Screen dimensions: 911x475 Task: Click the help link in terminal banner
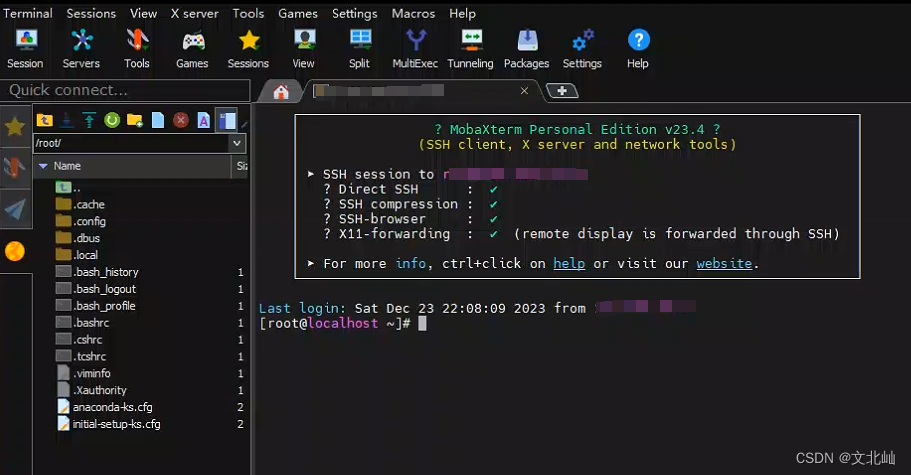click(569, 264)
